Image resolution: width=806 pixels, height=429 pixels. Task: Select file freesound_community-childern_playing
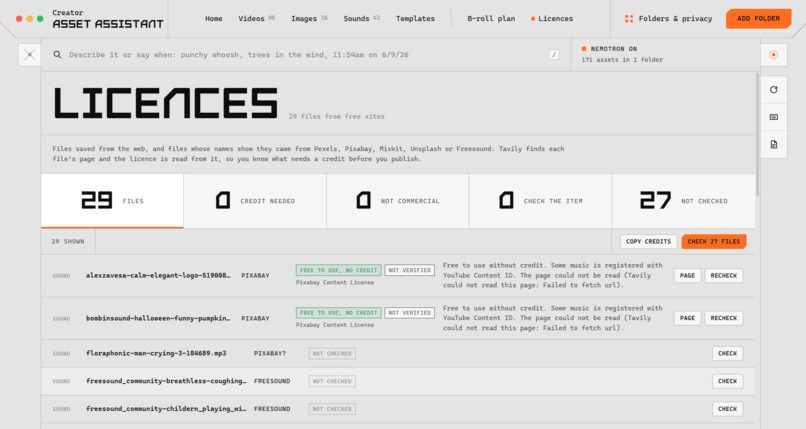coord(166,409)
